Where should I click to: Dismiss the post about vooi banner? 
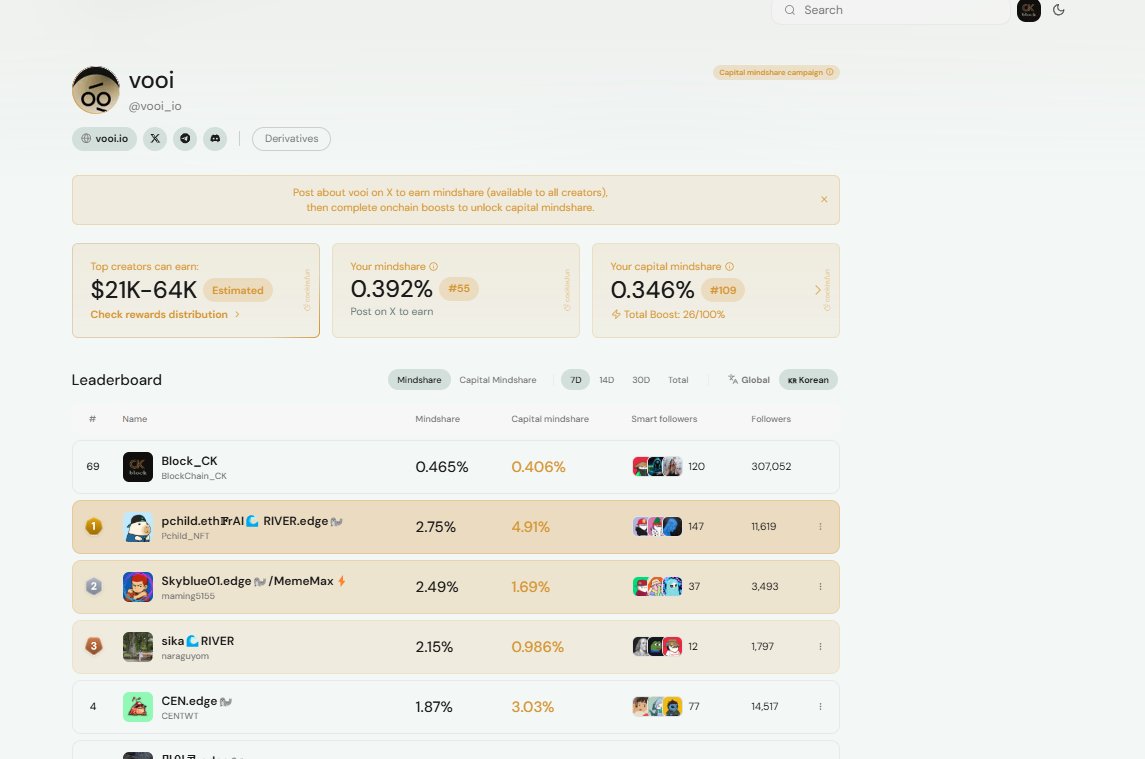coord(824,199)
